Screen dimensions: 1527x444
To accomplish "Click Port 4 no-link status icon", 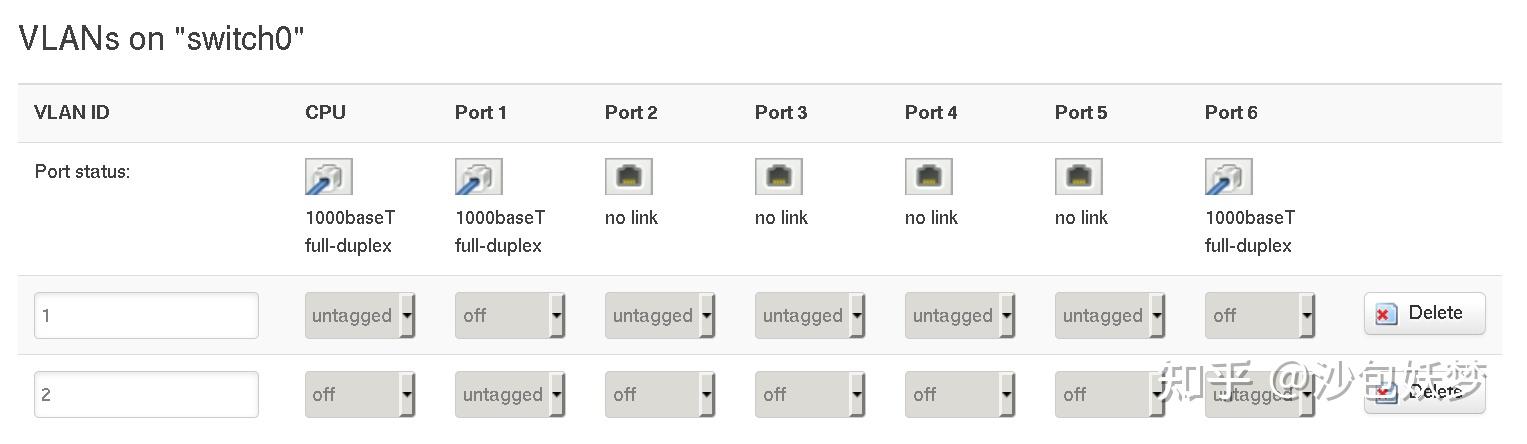I will (928, 177).
